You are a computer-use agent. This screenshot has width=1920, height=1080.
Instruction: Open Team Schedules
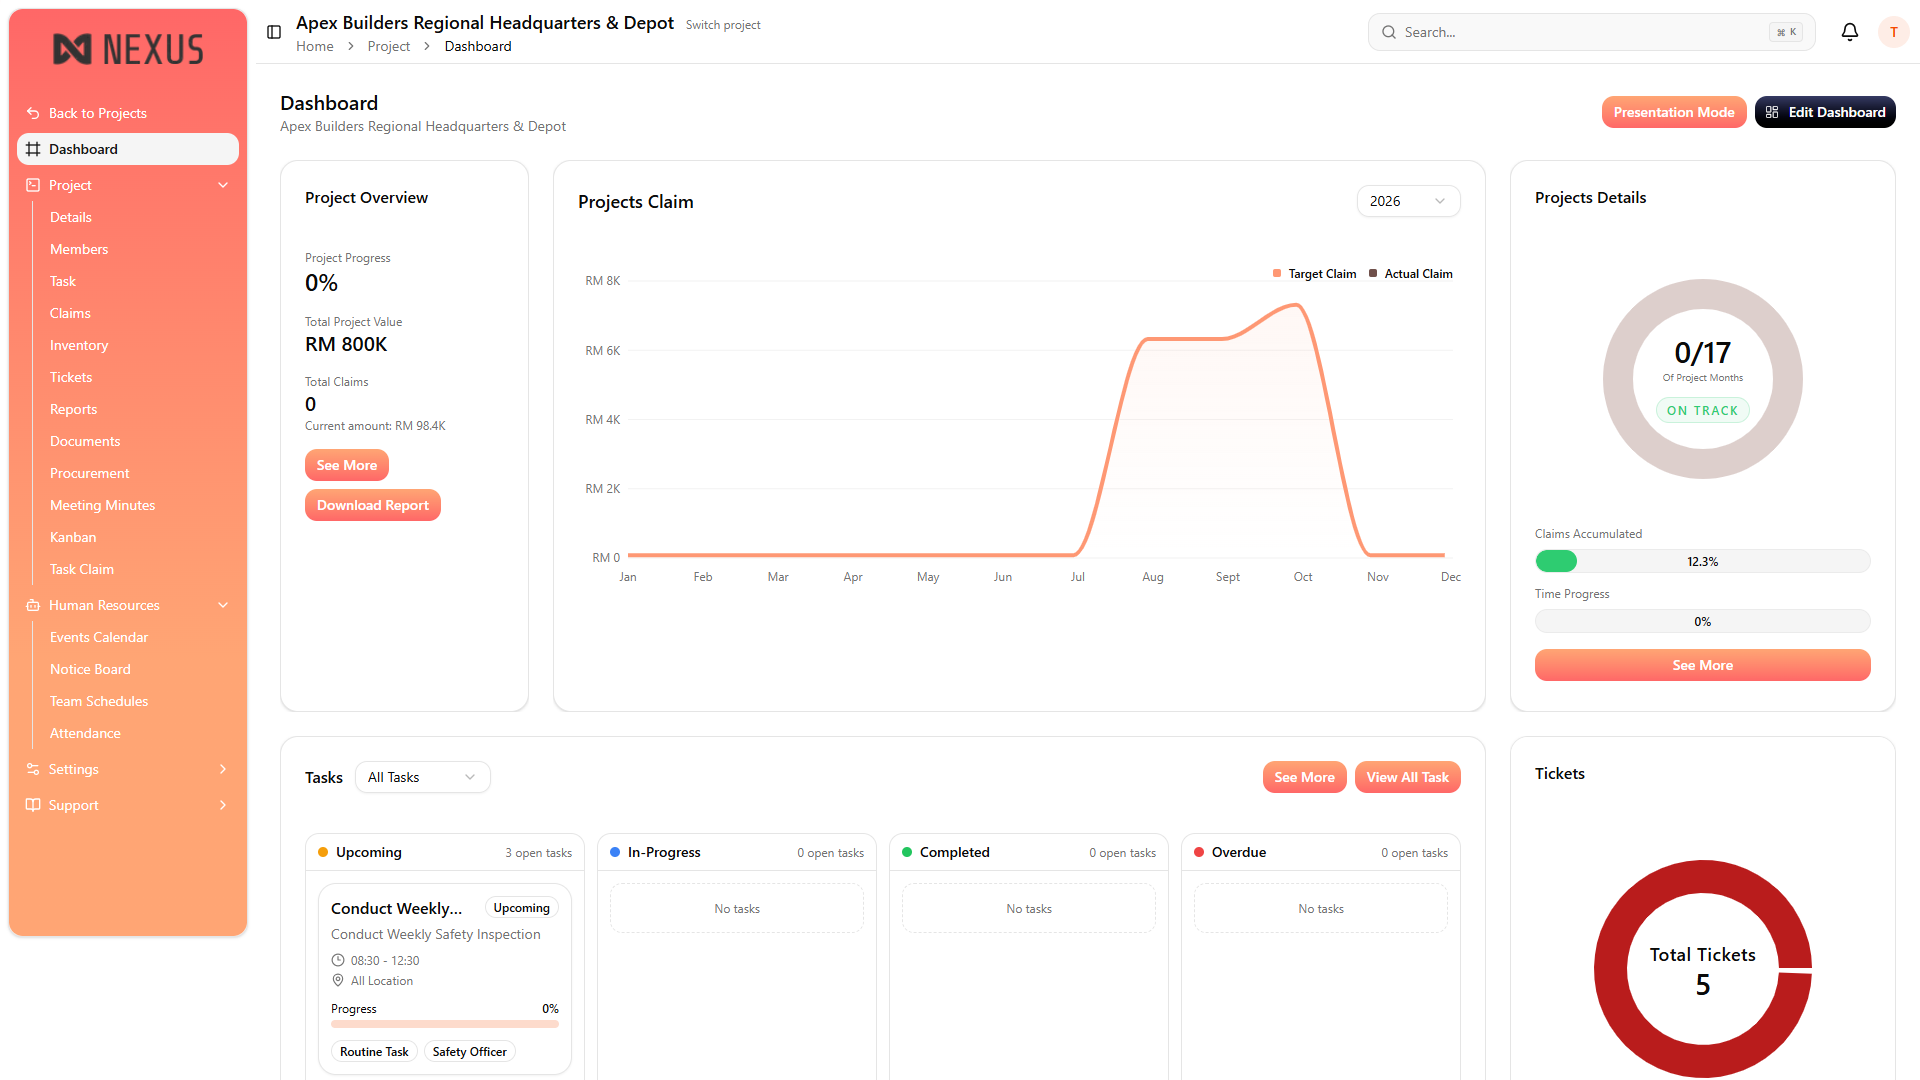(x=99, y=701)
